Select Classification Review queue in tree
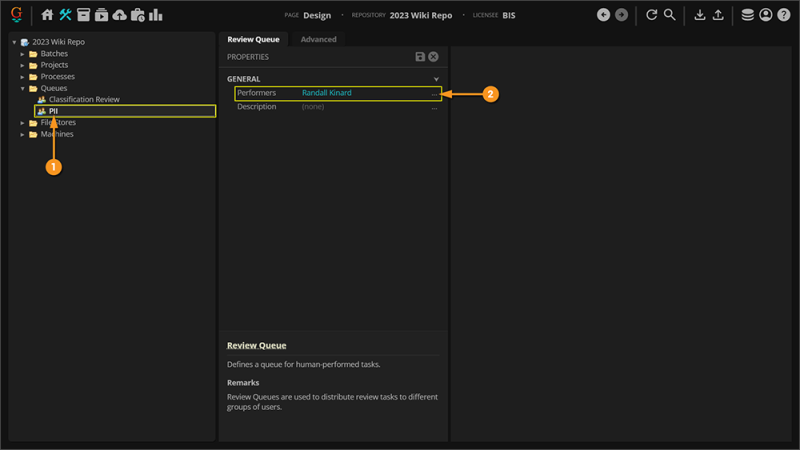 point(84,100)
